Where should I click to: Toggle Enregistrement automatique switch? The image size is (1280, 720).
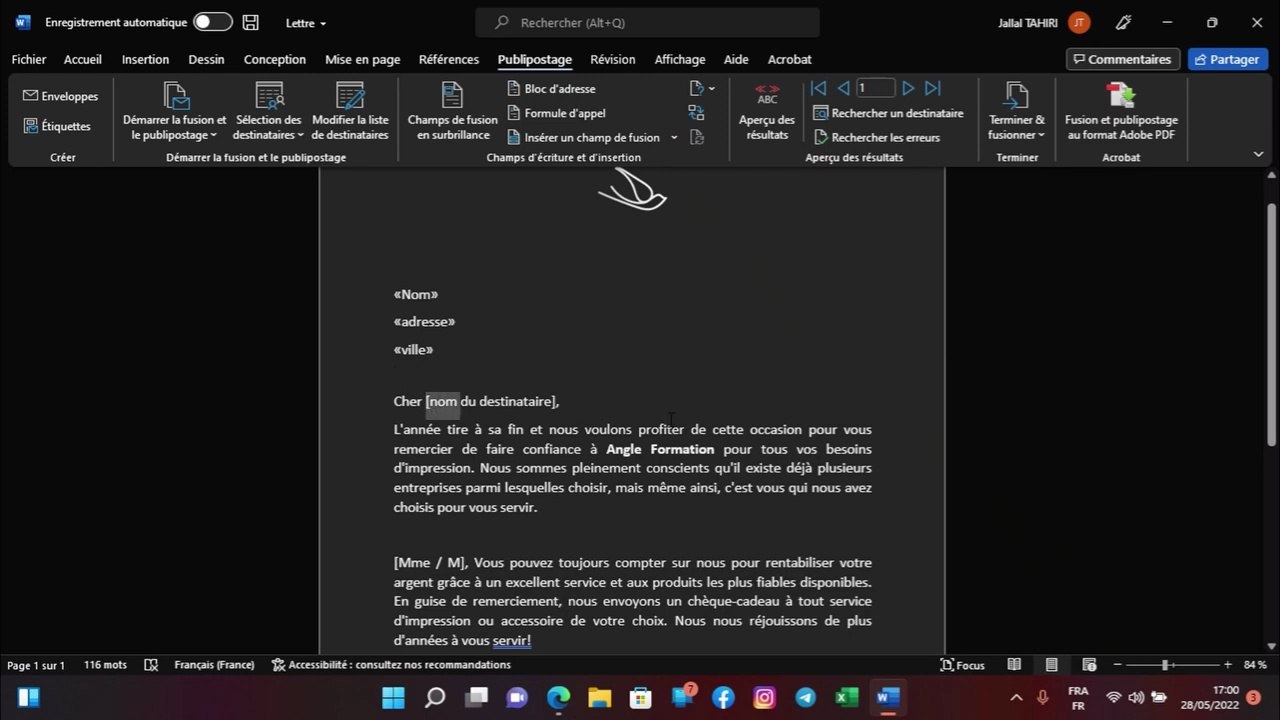[212, 22]
